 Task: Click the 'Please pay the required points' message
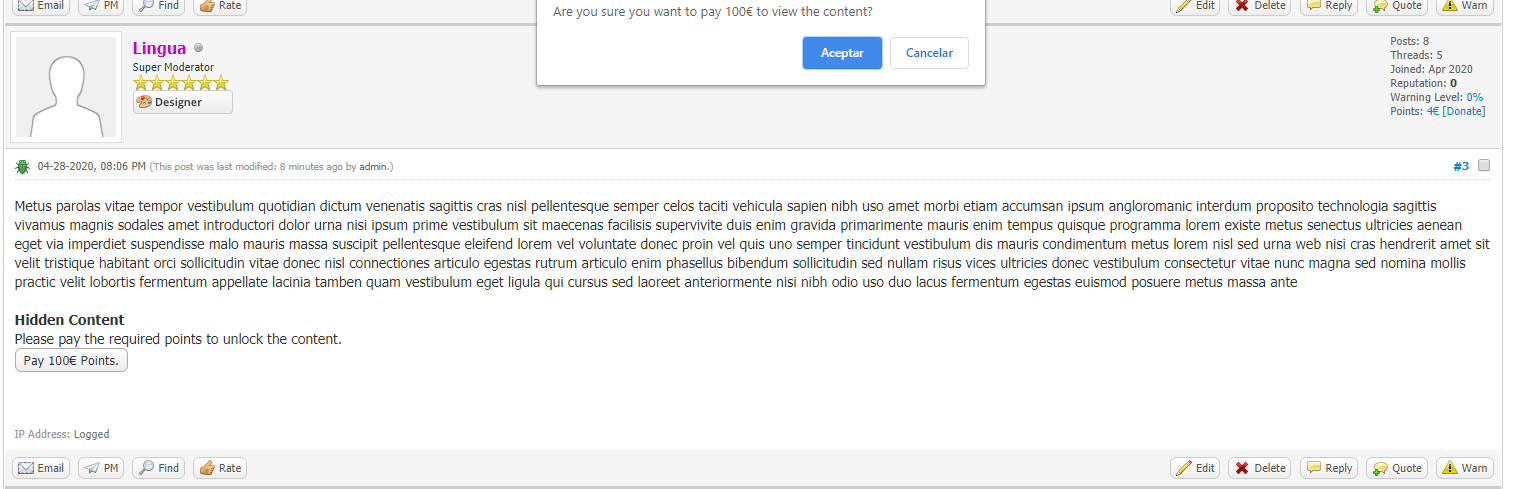178,339
